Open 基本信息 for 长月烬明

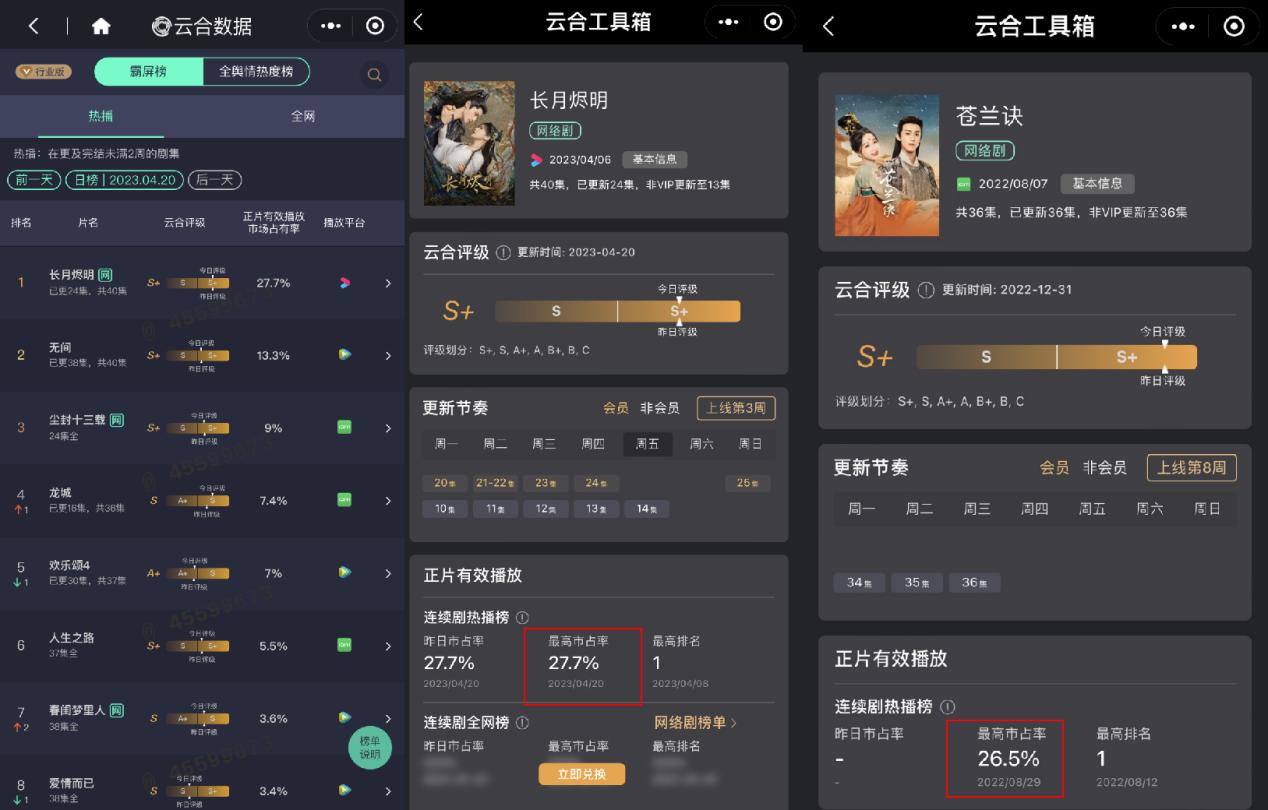pos(655,159)
